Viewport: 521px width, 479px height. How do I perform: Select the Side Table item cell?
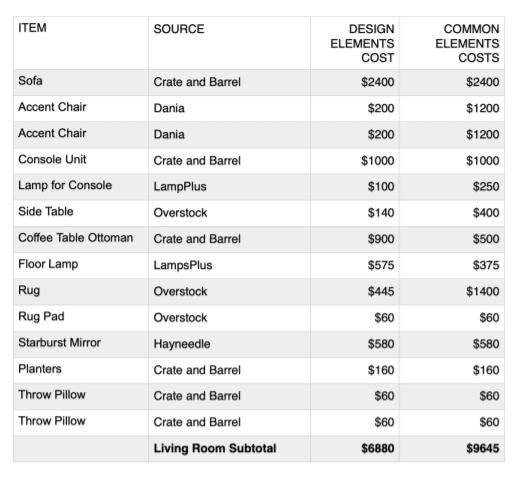click(81, 213)
